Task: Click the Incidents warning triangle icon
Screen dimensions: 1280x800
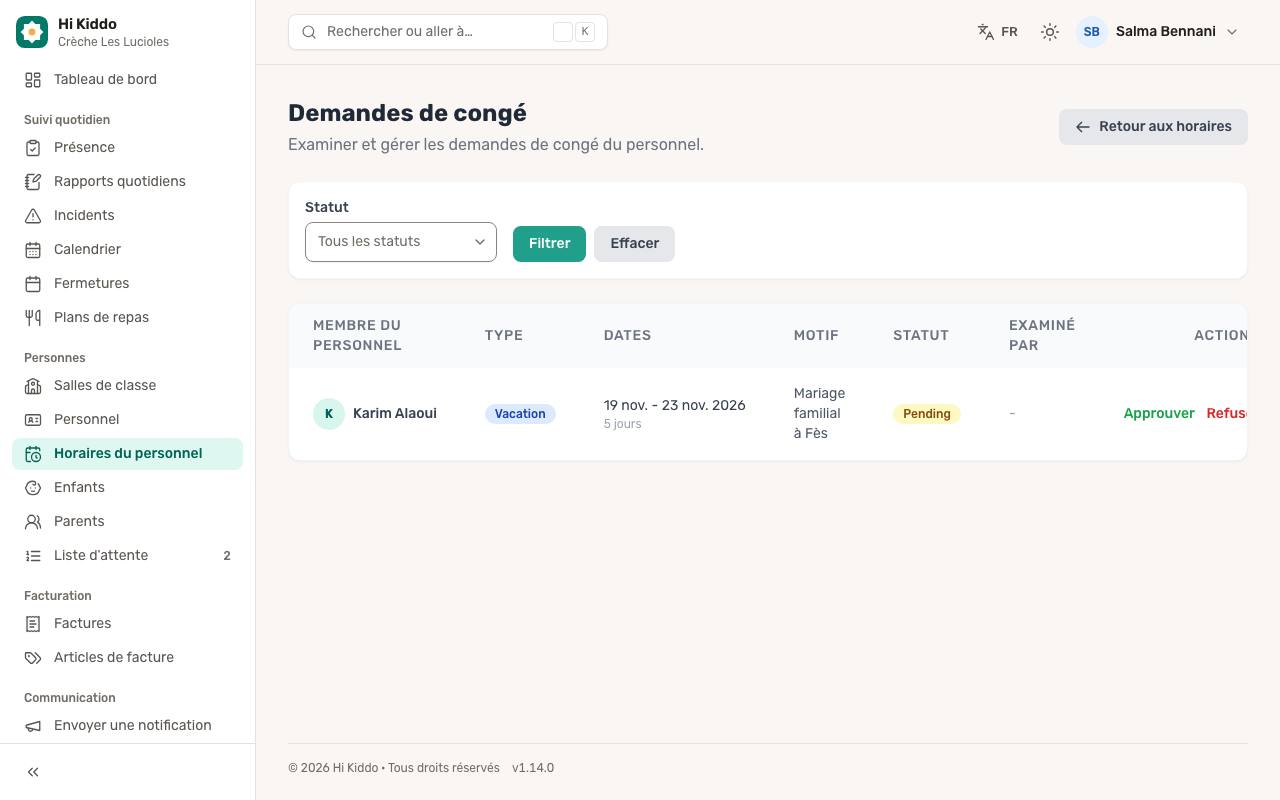Action: pyautogui.click(x=33, y=216)
